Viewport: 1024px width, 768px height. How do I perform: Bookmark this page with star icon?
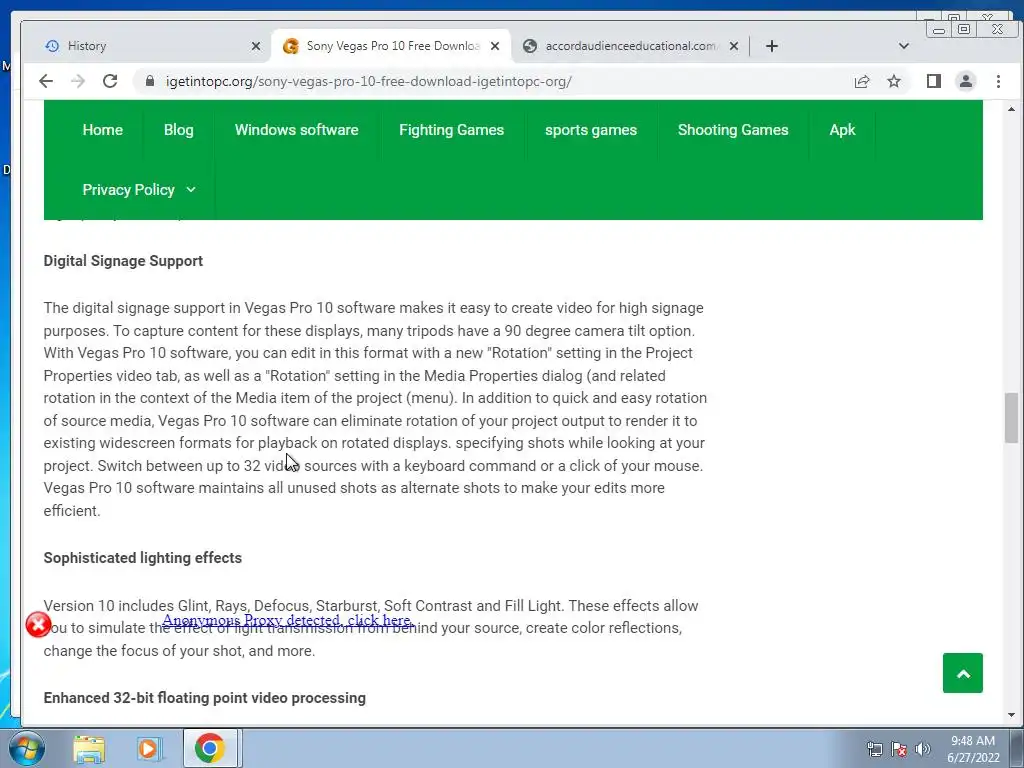point(893,81)
